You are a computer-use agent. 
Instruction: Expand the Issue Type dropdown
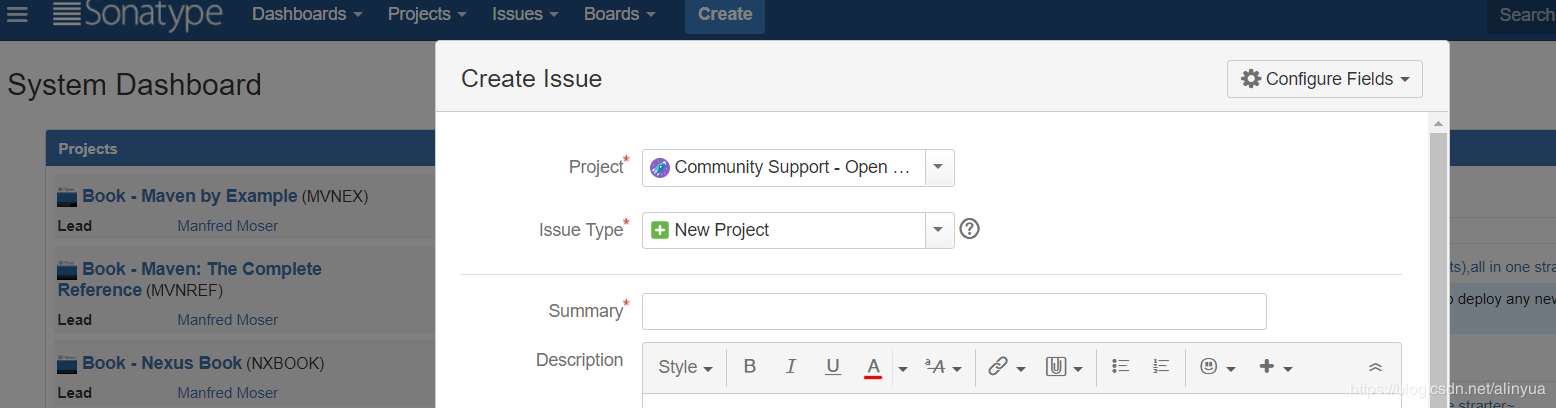pos(938,230)
